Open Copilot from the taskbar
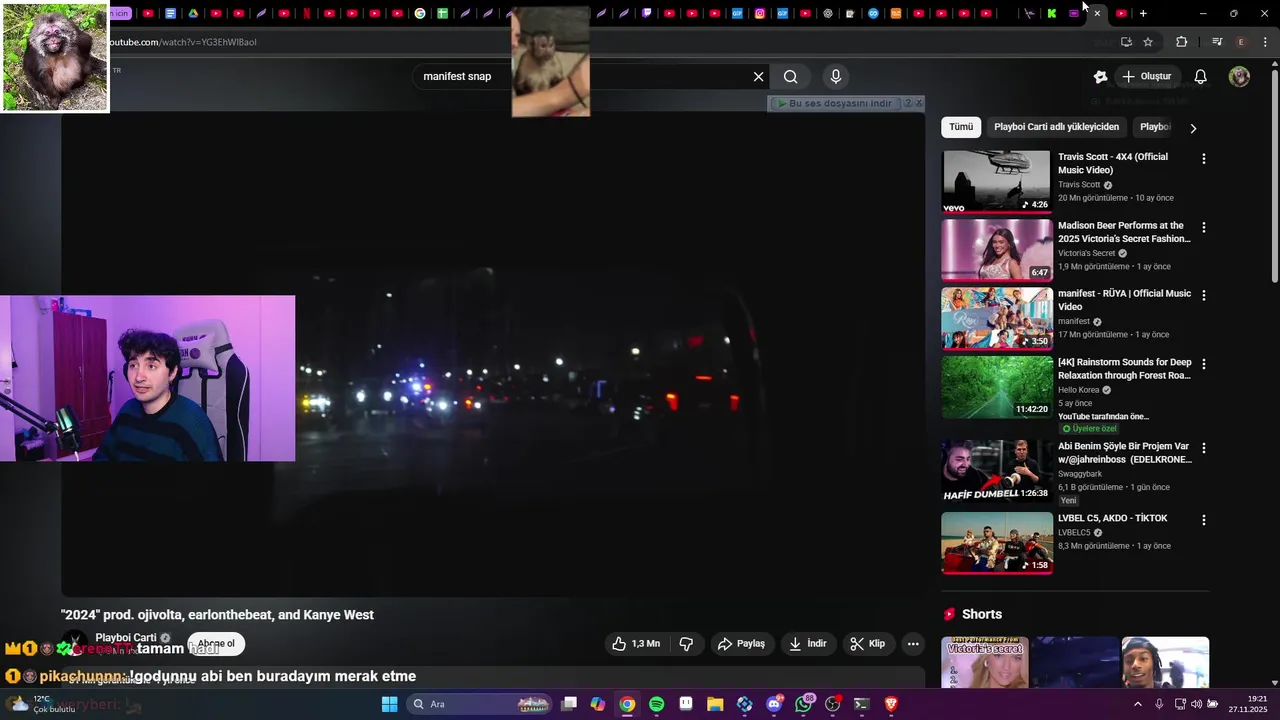This screenshot has height=720, width=1280. pyautogui.click(x=598, y=704)
